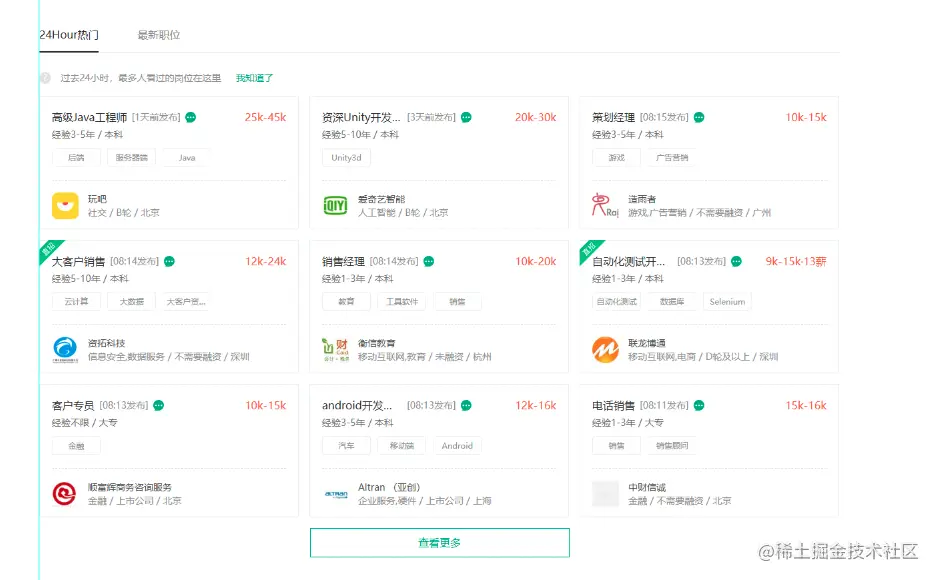Open the 资深Unity开发 job title
937x580 pixels.
tap(361, 117)
